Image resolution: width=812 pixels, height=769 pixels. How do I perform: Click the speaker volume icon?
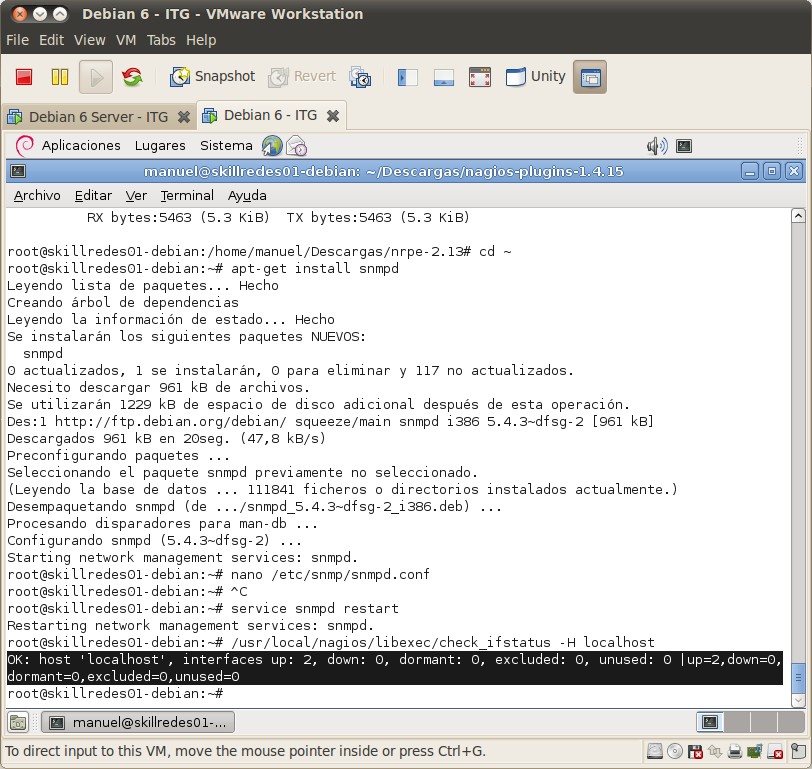tap(655, 146)
